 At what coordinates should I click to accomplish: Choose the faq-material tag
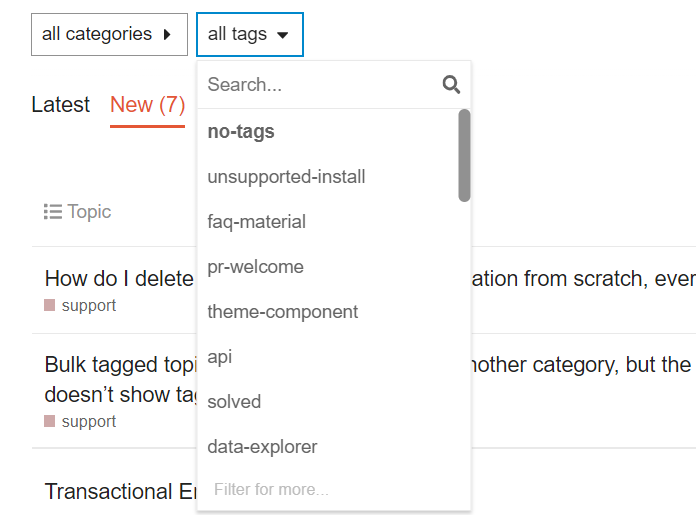[256, 222]
